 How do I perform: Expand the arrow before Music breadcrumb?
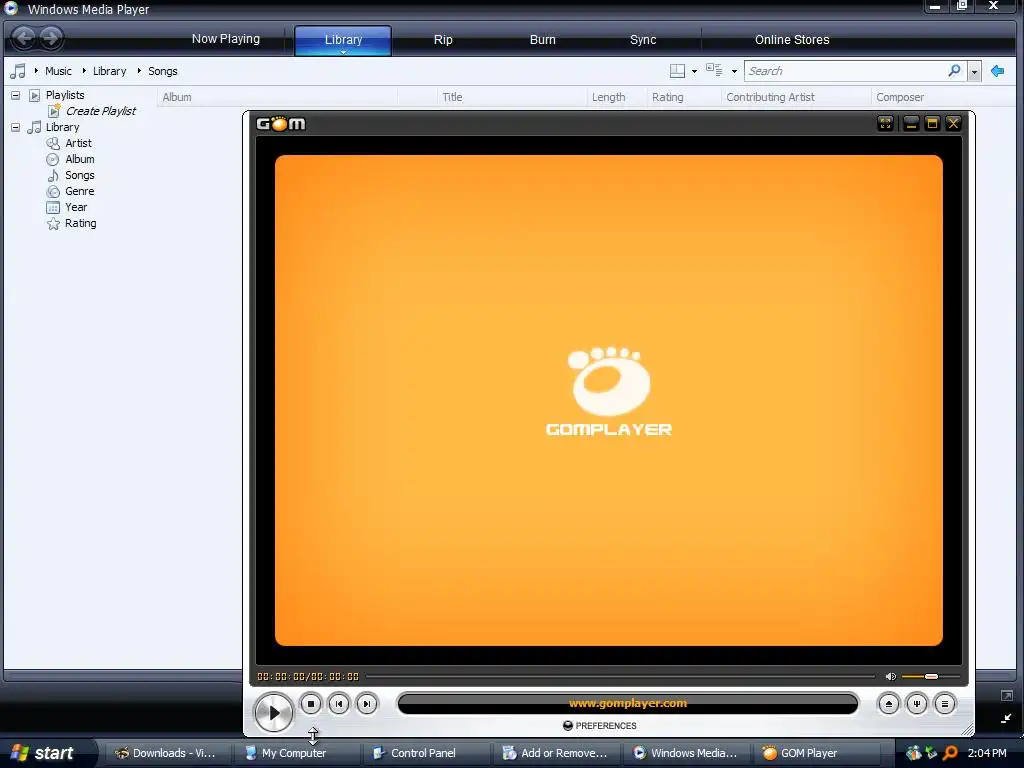tap(35, 71)
